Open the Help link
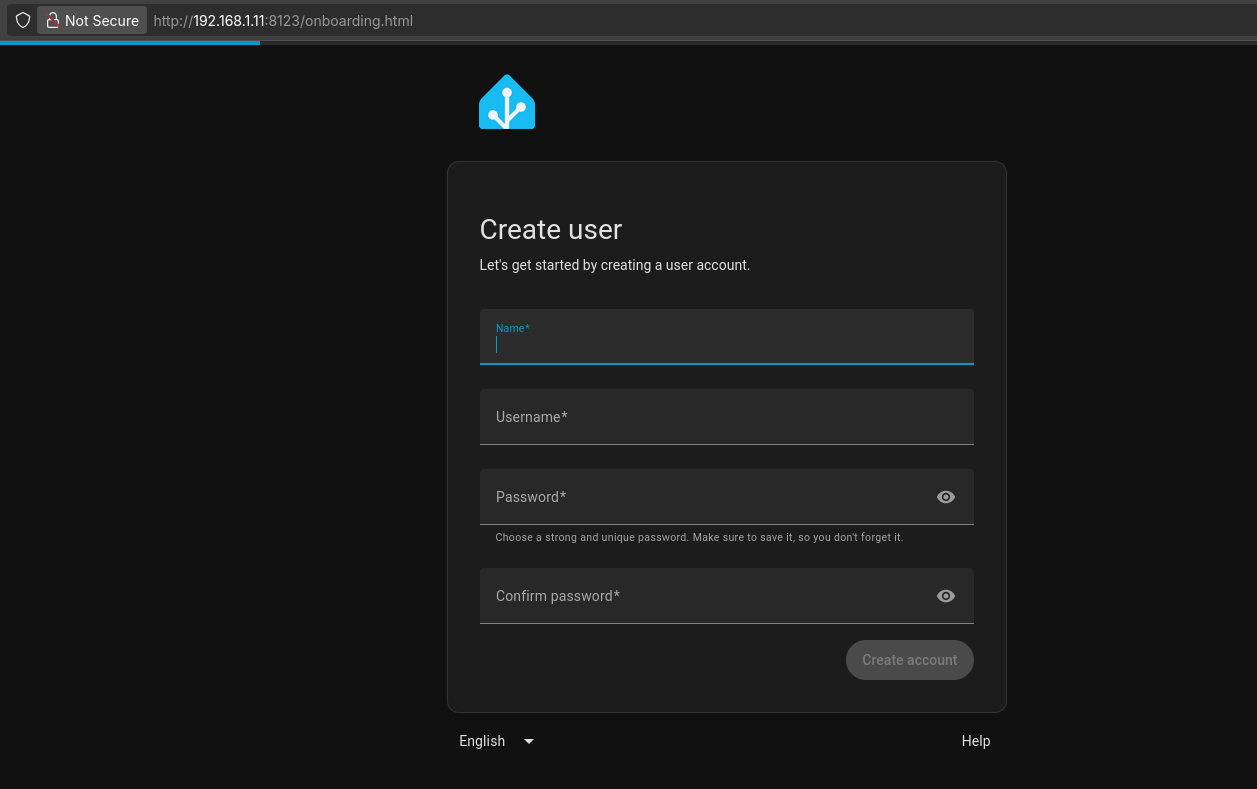Image resolution: width=1257 pixels, height=789 pixels. [x=976, y=741]
